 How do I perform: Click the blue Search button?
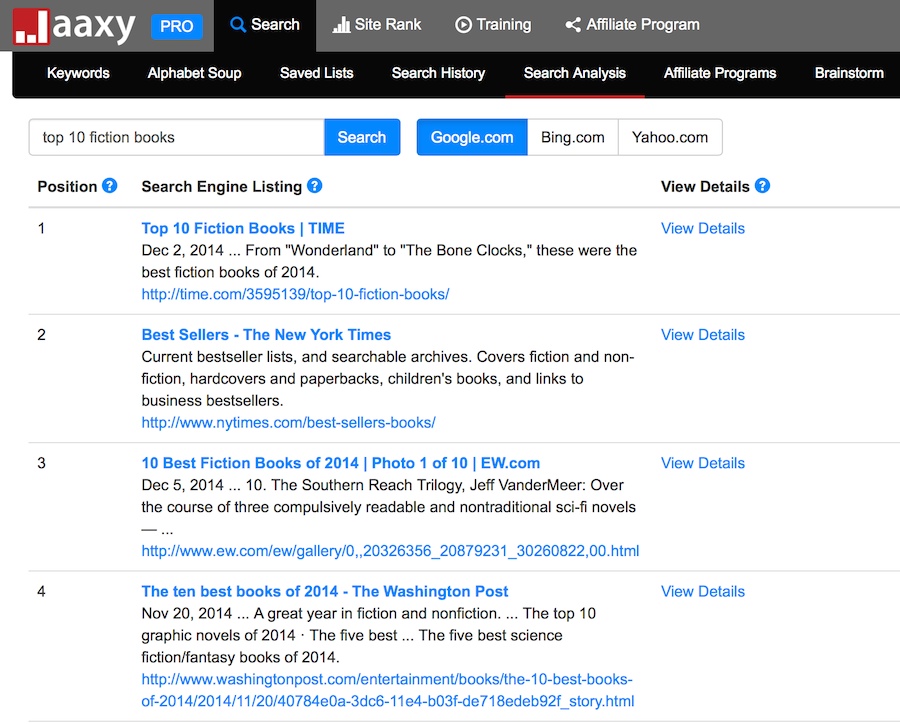362,137
